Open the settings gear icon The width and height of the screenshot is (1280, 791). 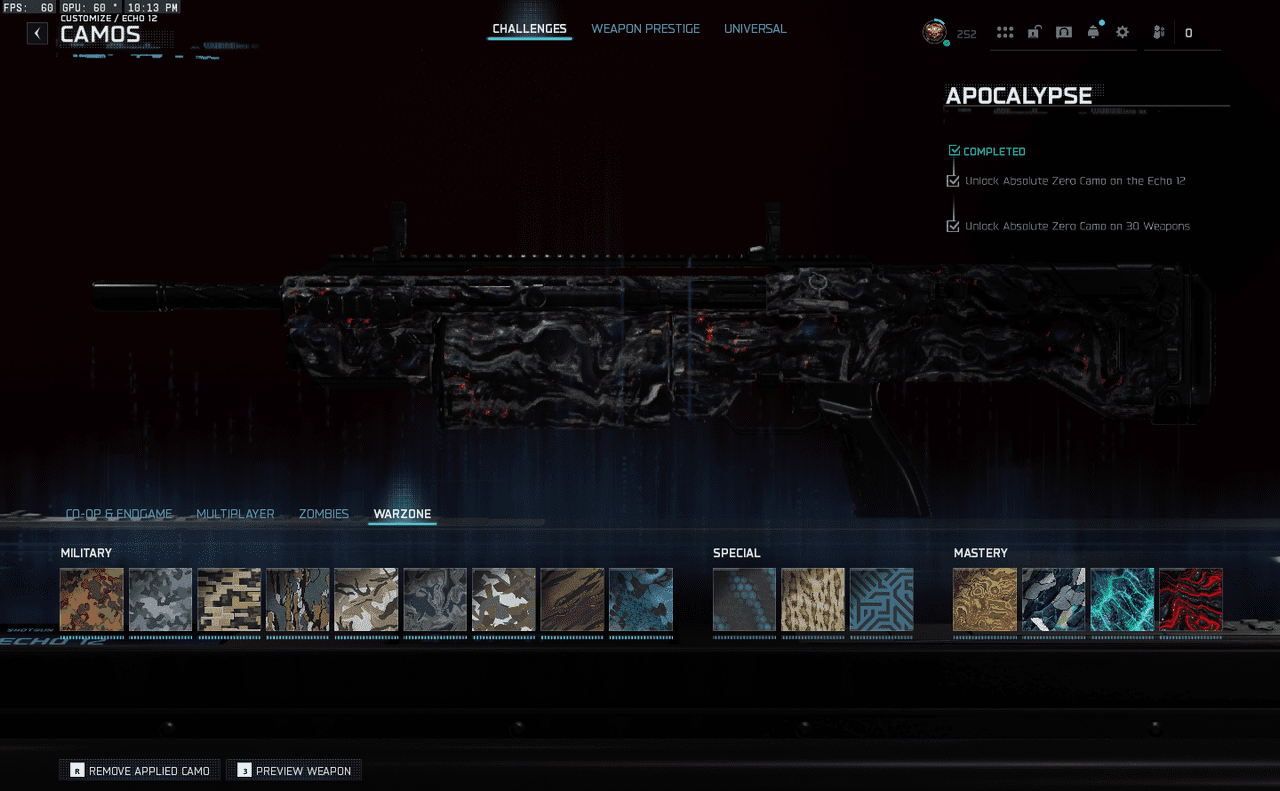(x=1122, y=33)
